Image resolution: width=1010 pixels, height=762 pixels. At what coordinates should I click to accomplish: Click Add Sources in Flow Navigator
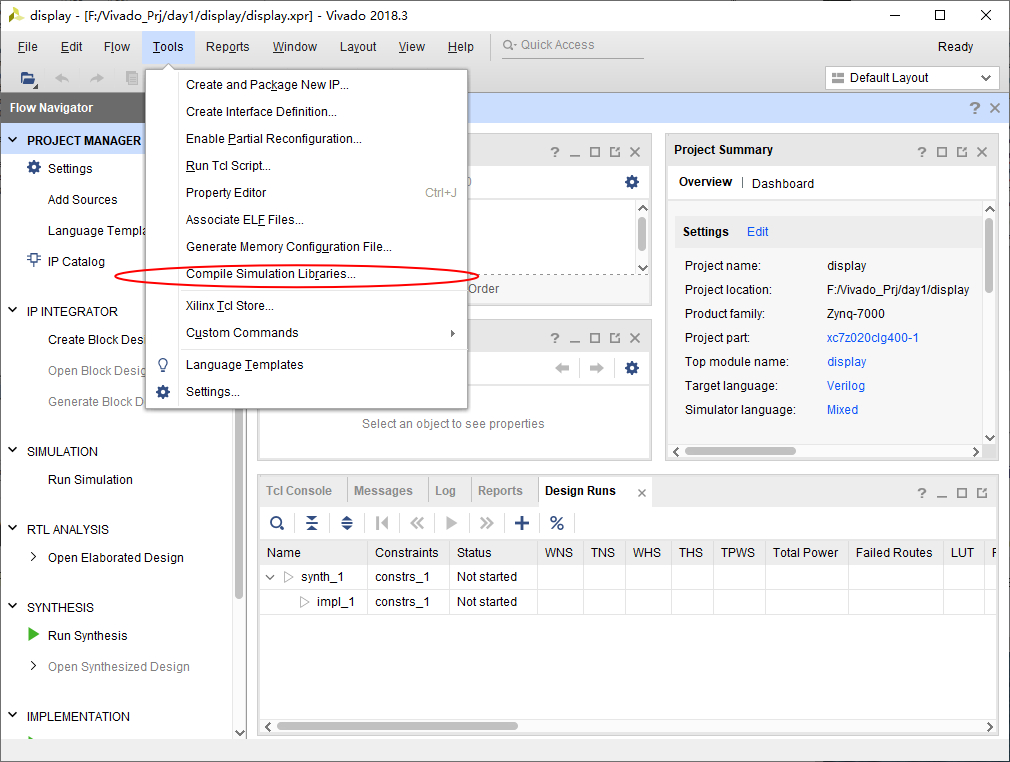82,200
